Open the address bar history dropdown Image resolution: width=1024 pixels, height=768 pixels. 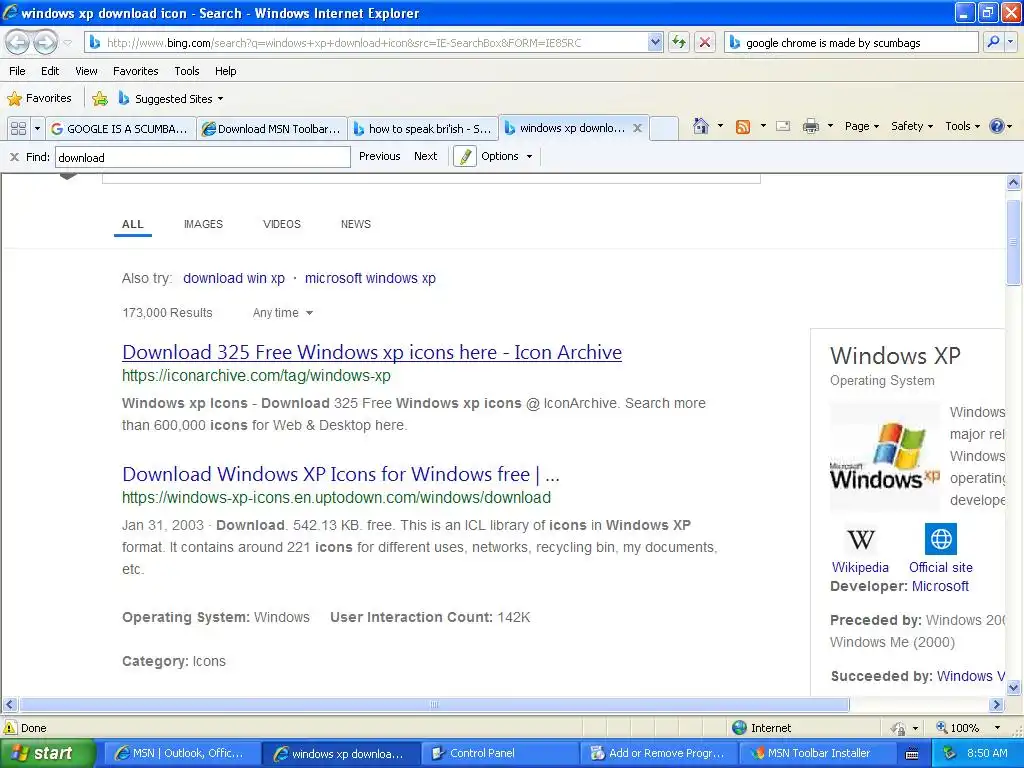point(655,42)
